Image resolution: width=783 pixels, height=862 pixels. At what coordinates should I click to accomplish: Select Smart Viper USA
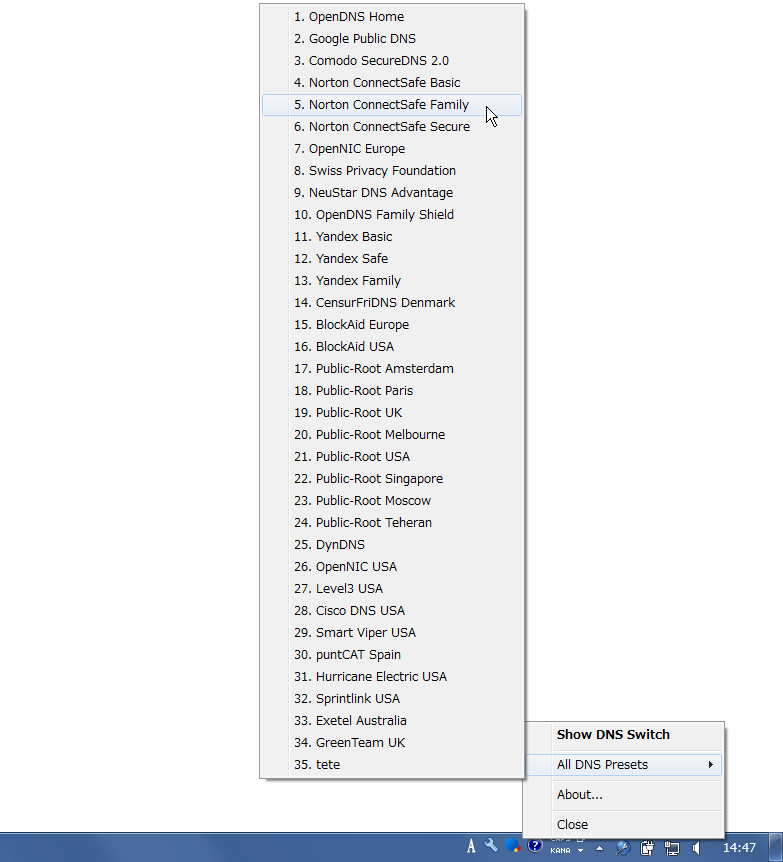point(392,633)
